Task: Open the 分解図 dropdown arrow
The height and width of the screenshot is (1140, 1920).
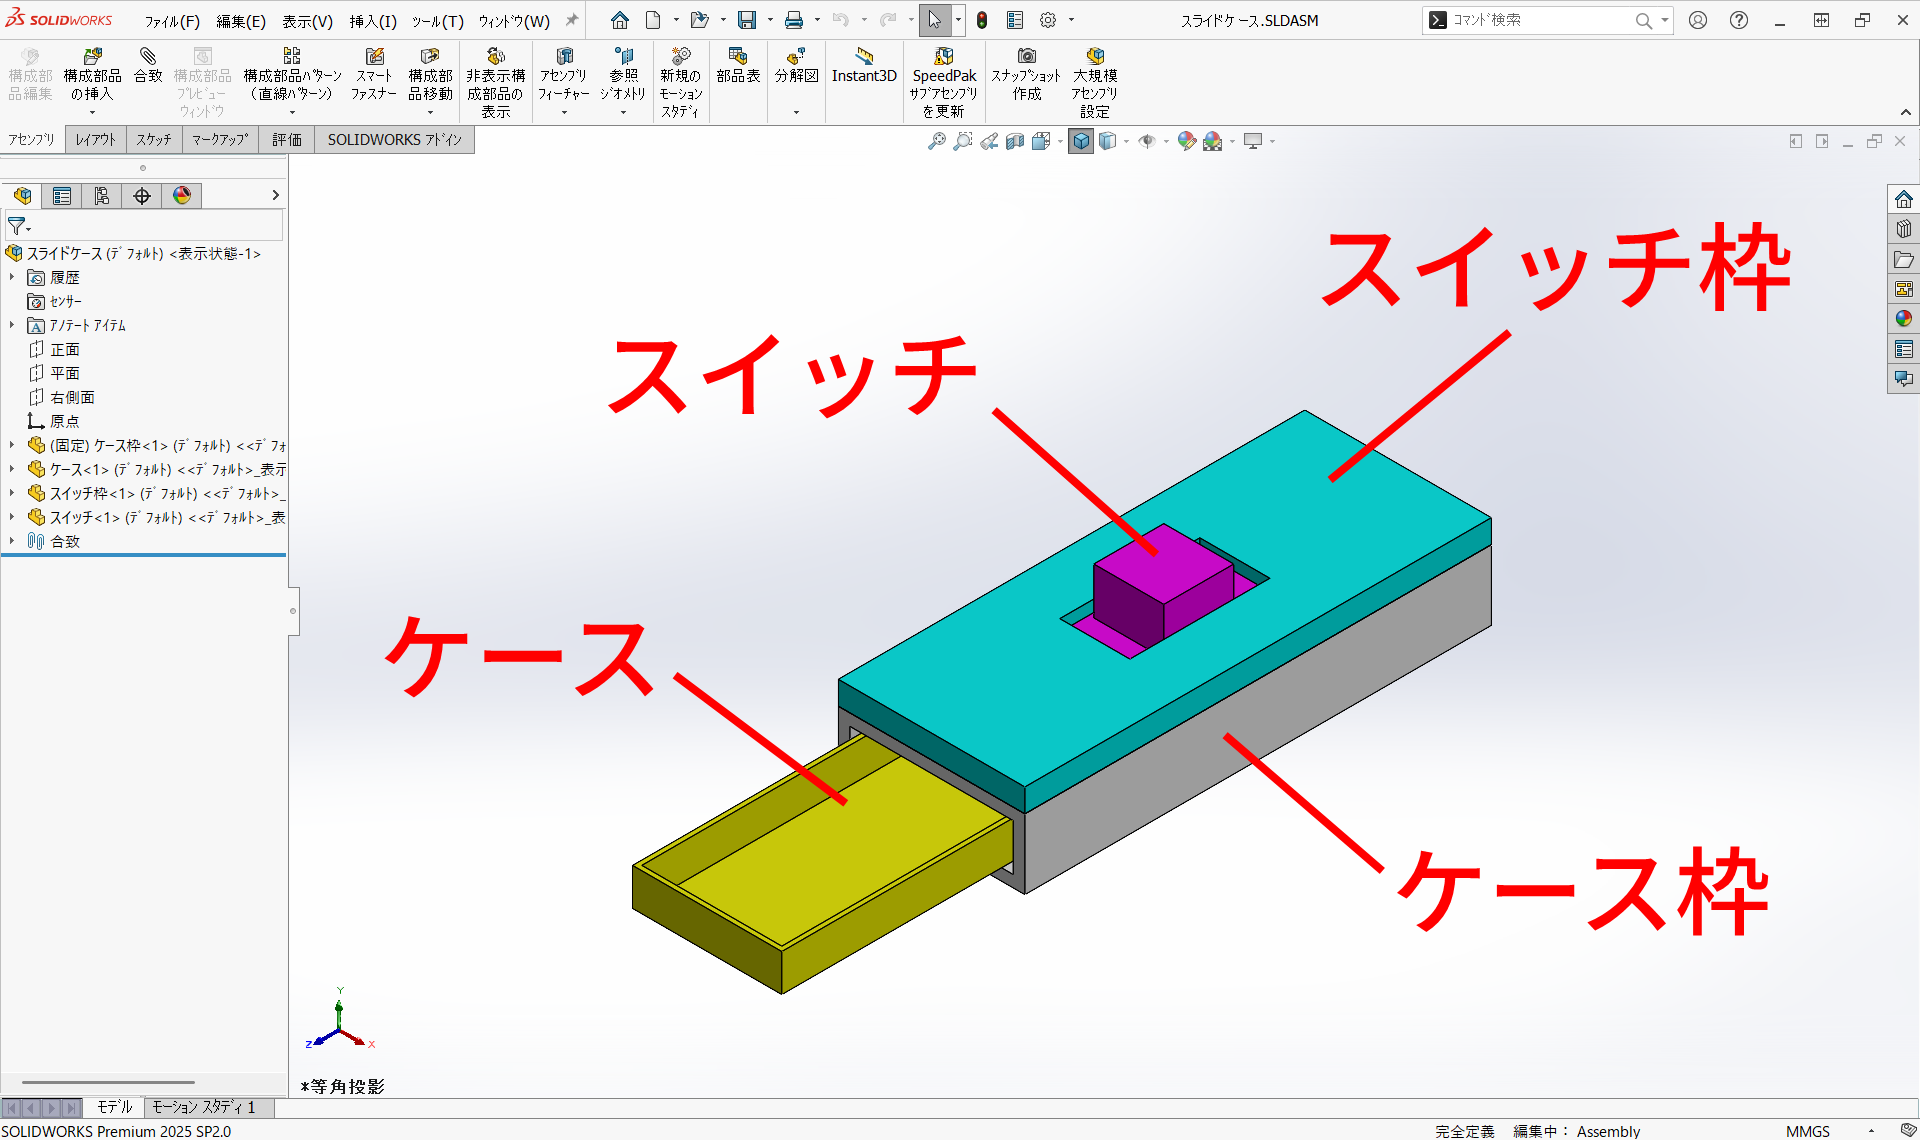Action: (x=796, y=112)
